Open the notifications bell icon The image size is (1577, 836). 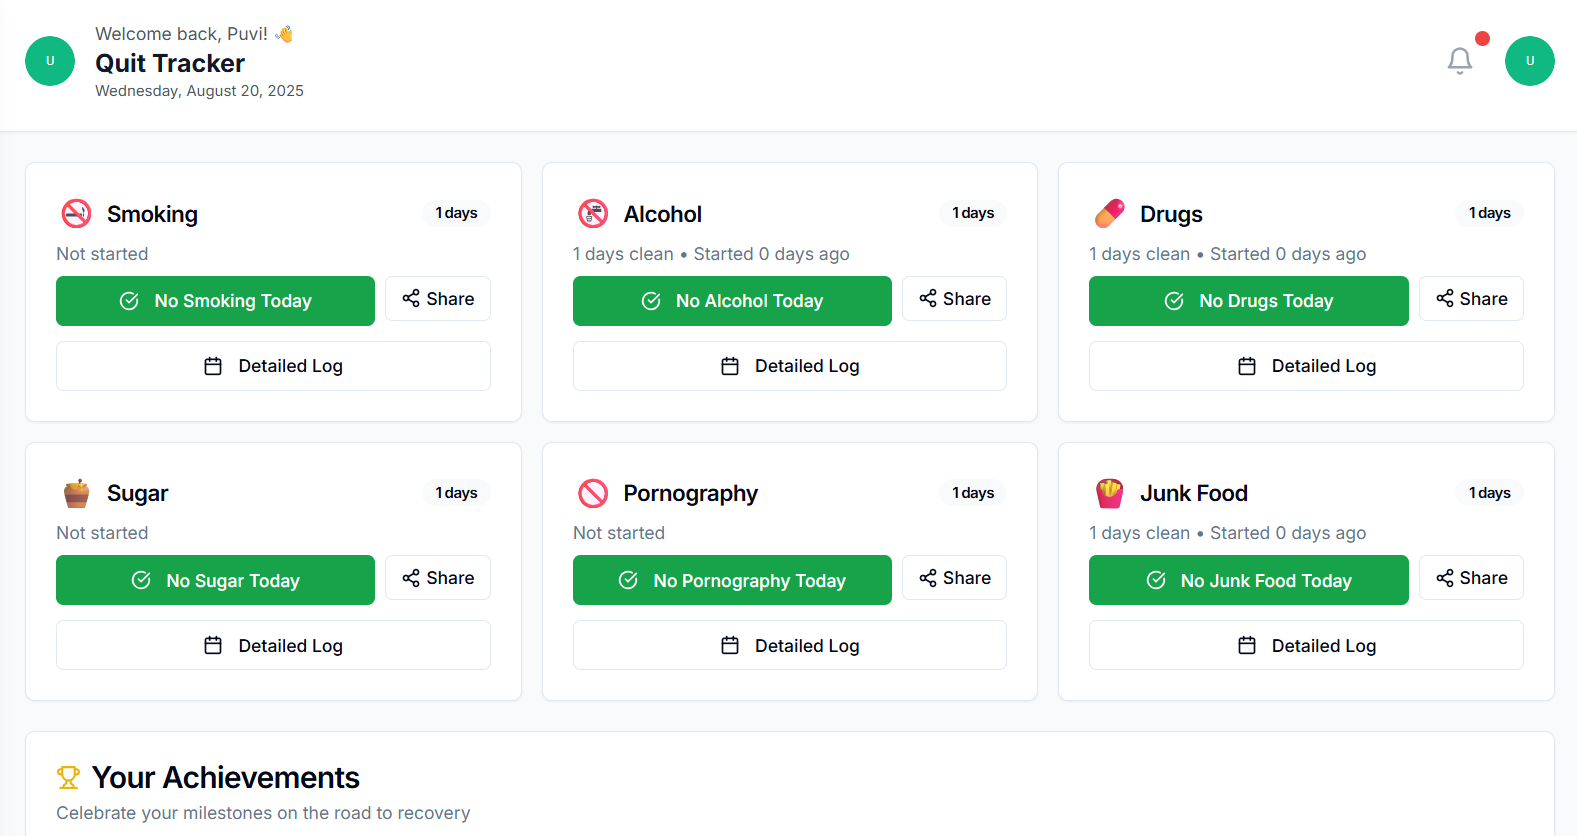pos(1460,61)
